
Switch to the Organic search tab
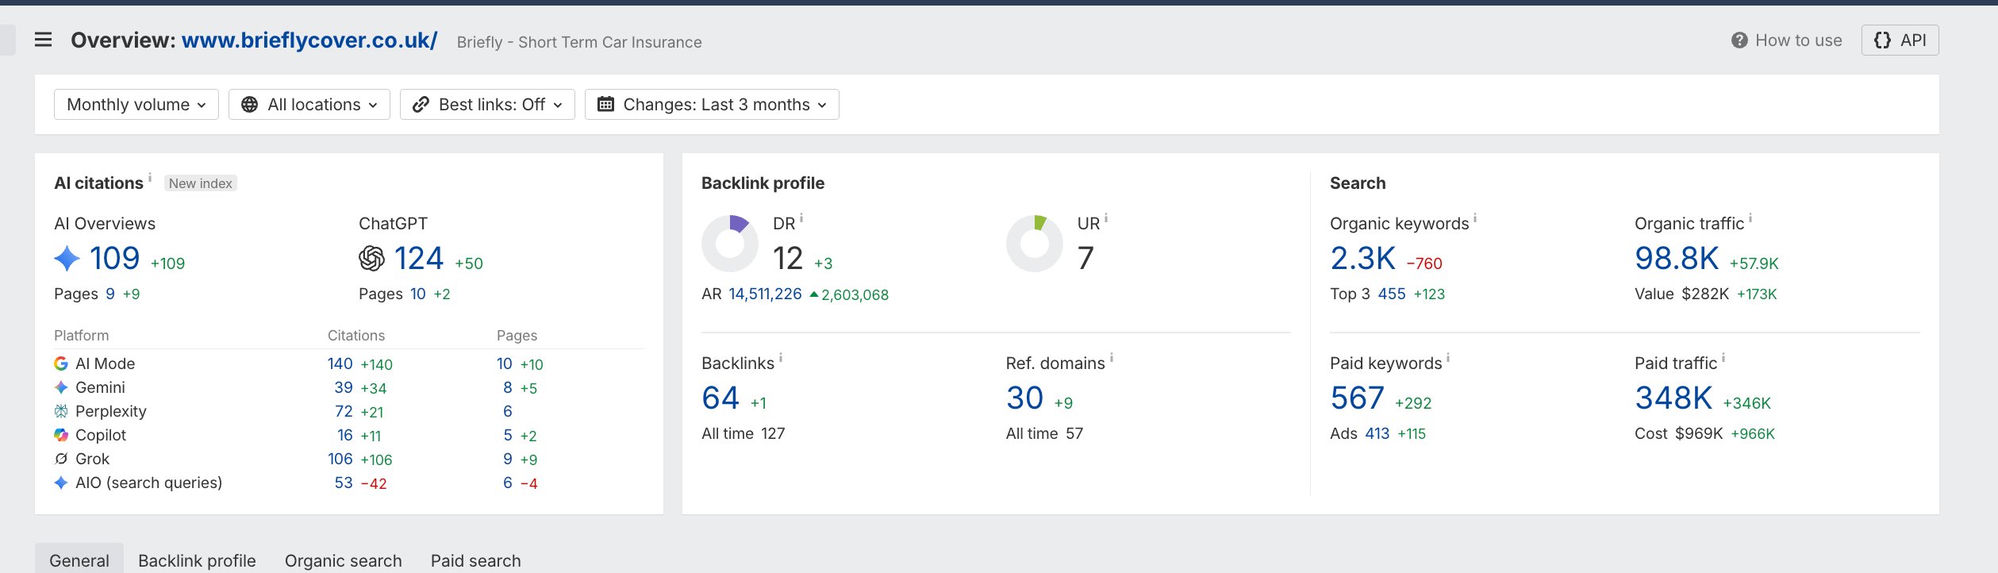click(343, 560)
